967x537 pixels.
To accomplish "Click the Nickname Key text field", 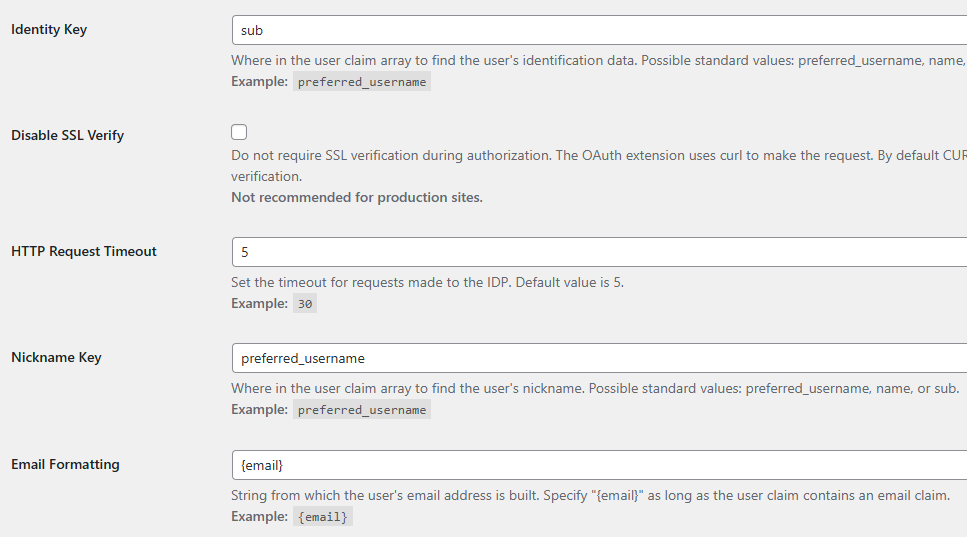I will pyautogui.click(x=598, y=358).
